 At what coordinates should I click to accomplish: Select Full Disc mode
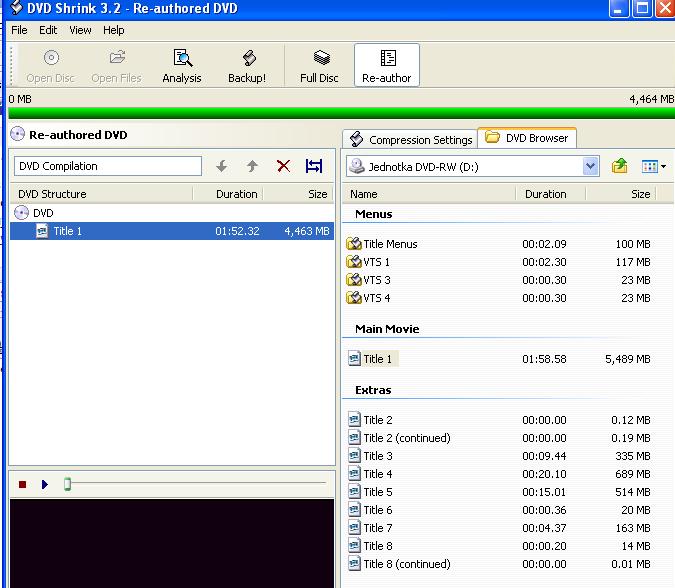319,65
